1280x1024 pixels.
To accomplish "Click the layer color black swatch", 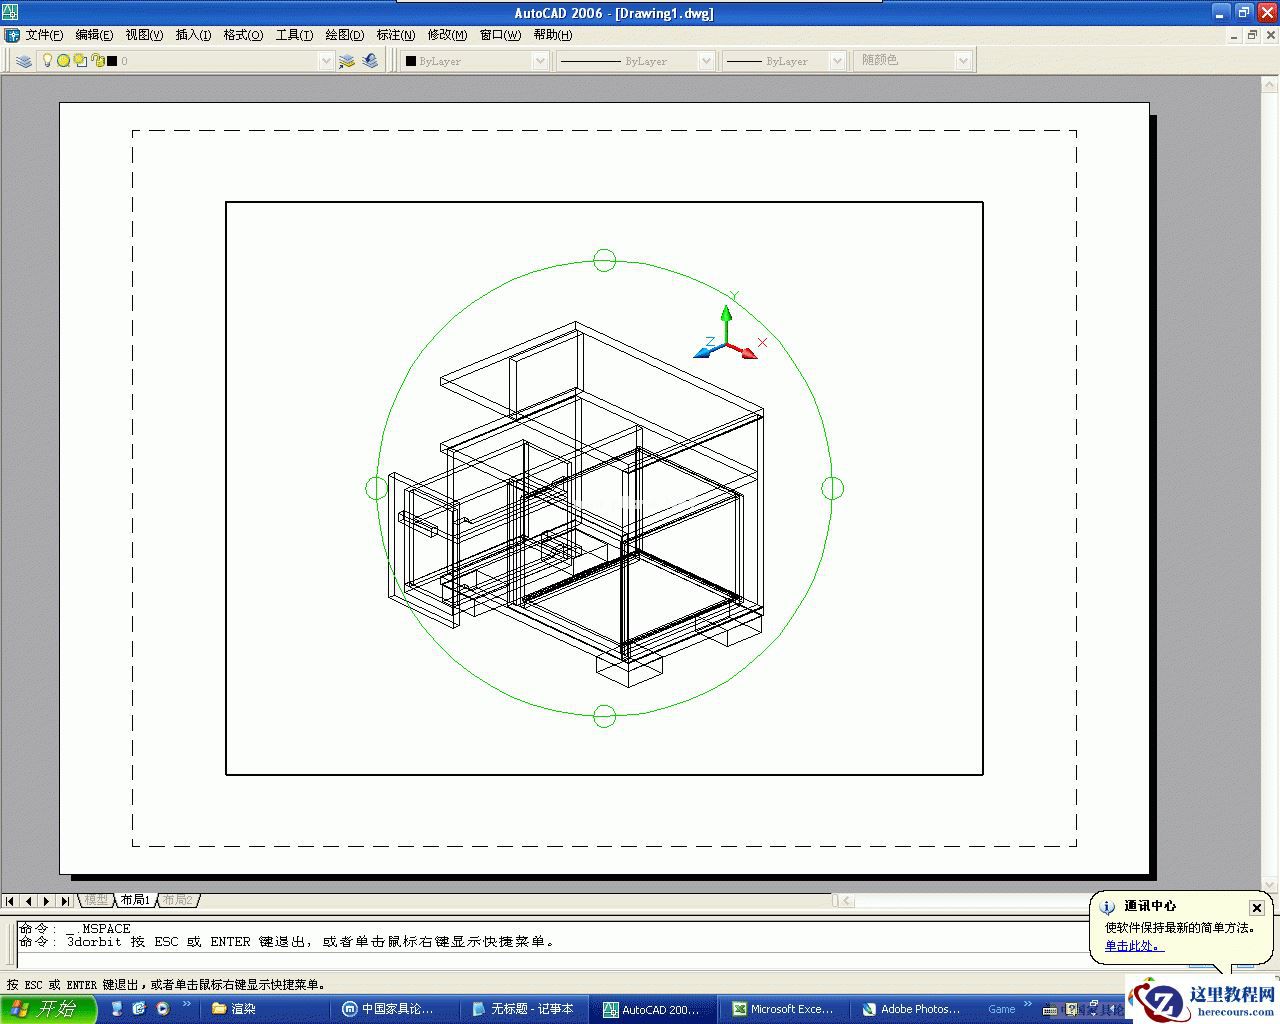I will point(112,61).
